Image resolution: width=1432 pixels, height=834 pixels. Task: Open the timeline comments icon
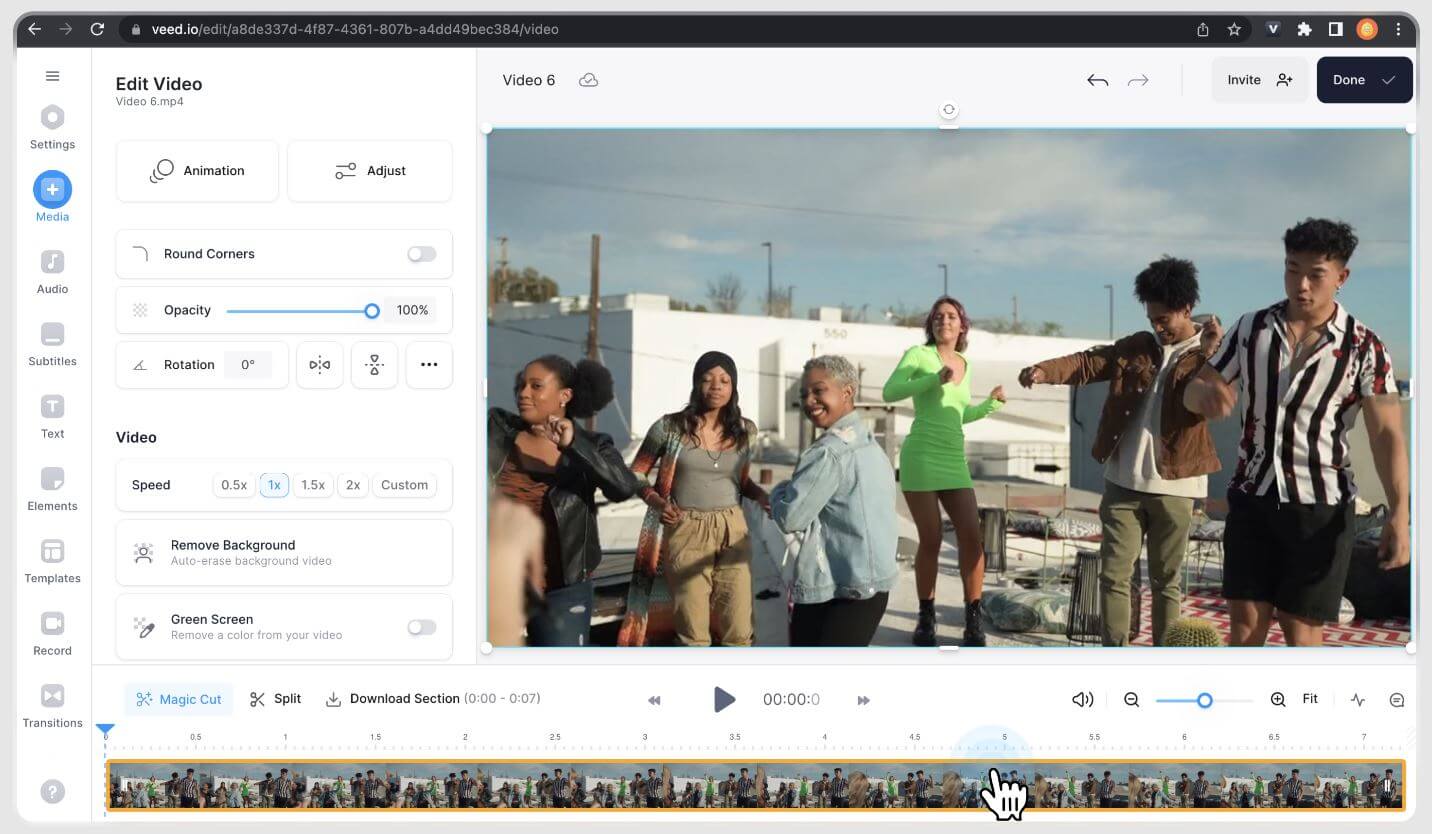coord(1397,700)
